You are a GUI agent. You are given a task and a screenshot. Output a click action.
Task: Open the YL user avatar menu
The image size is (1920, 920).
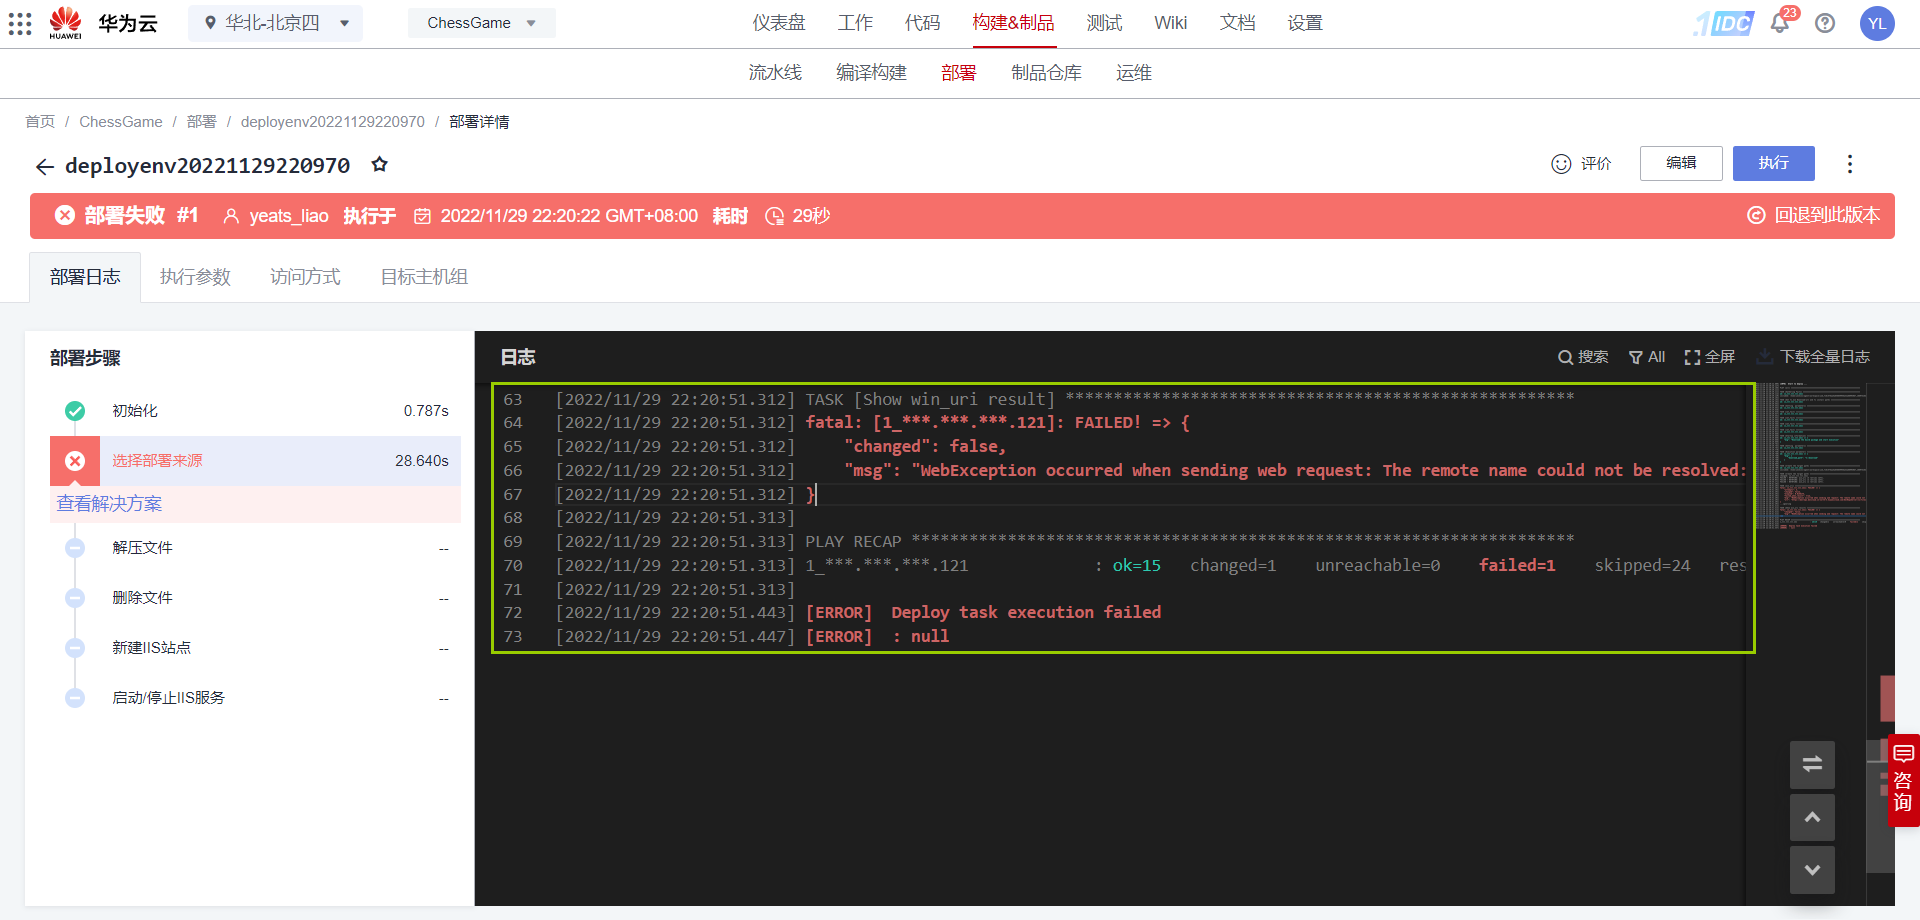1877,23
